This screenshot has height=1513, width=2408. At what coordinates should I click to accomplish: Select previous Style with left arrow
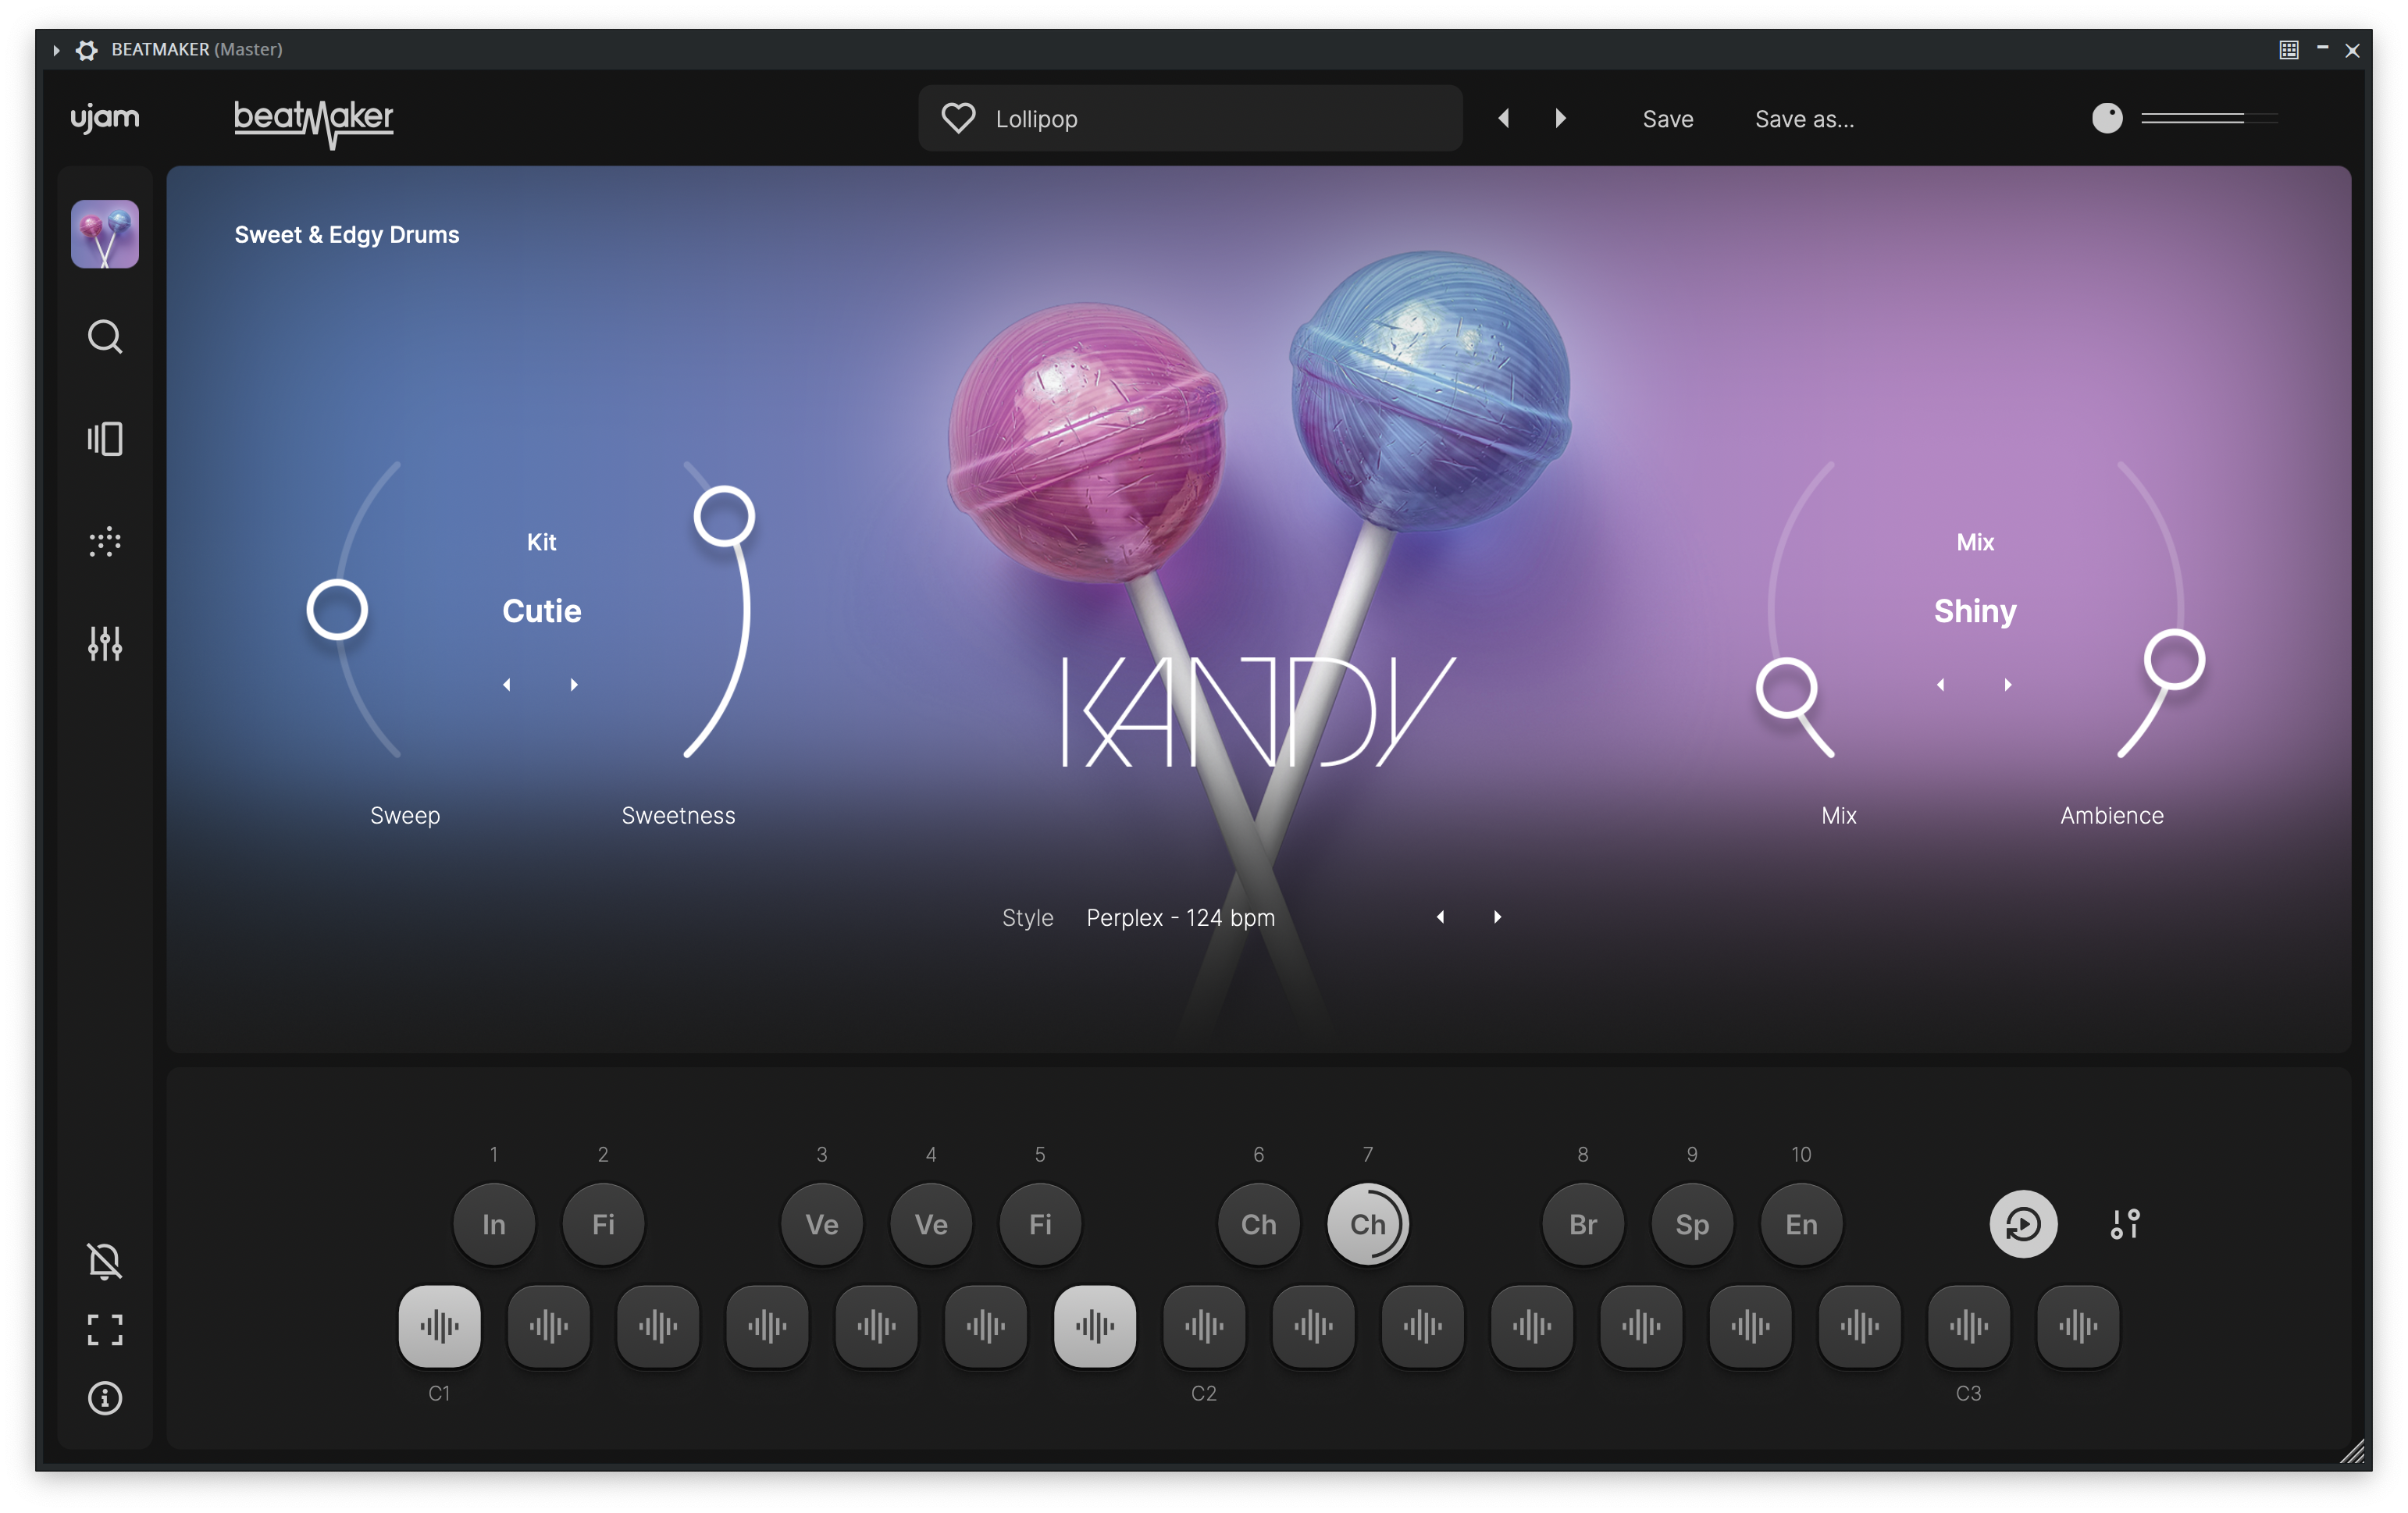[x=1440, y=917]
